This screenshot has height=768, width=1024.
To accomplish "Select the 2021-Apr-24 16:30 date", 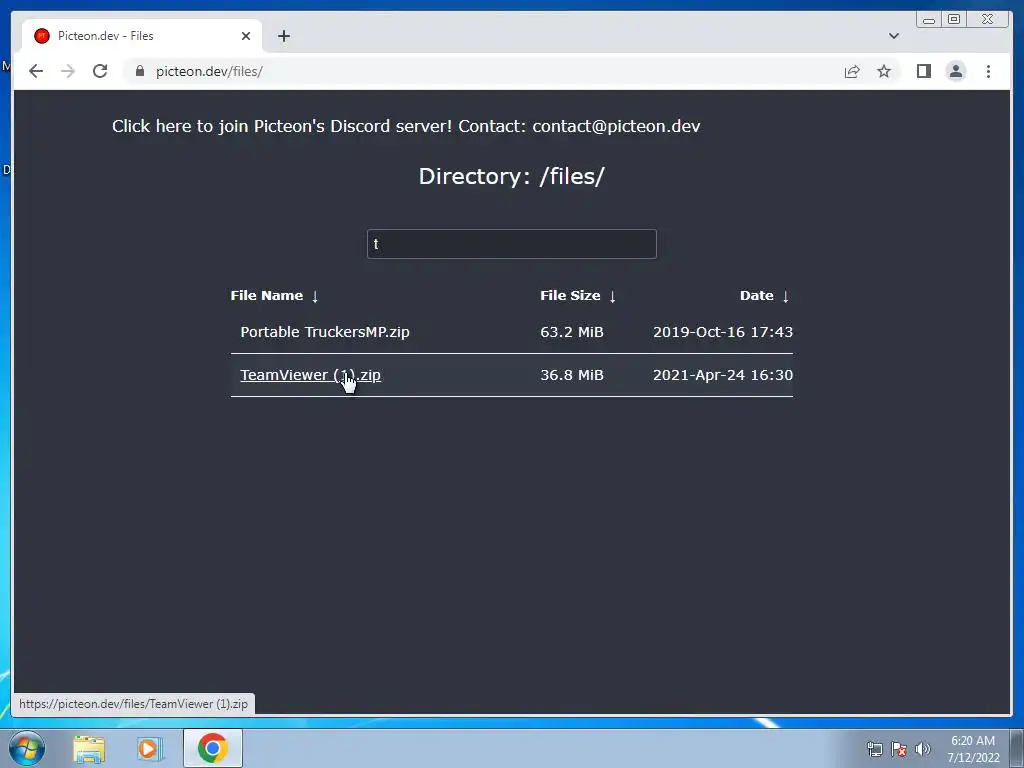I will [723, 375].
